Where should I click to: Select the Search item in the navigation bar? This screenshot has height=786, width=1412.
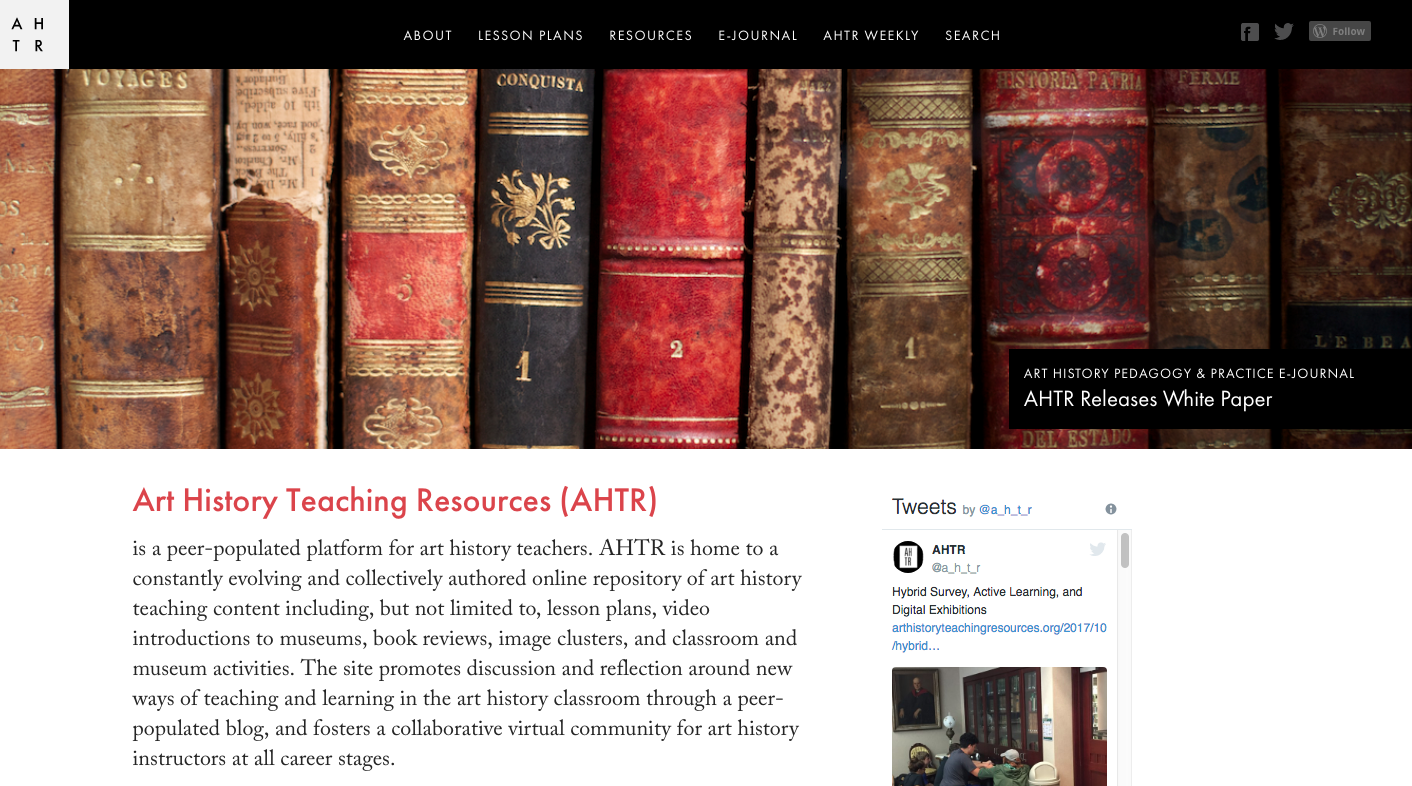(972, 35)
